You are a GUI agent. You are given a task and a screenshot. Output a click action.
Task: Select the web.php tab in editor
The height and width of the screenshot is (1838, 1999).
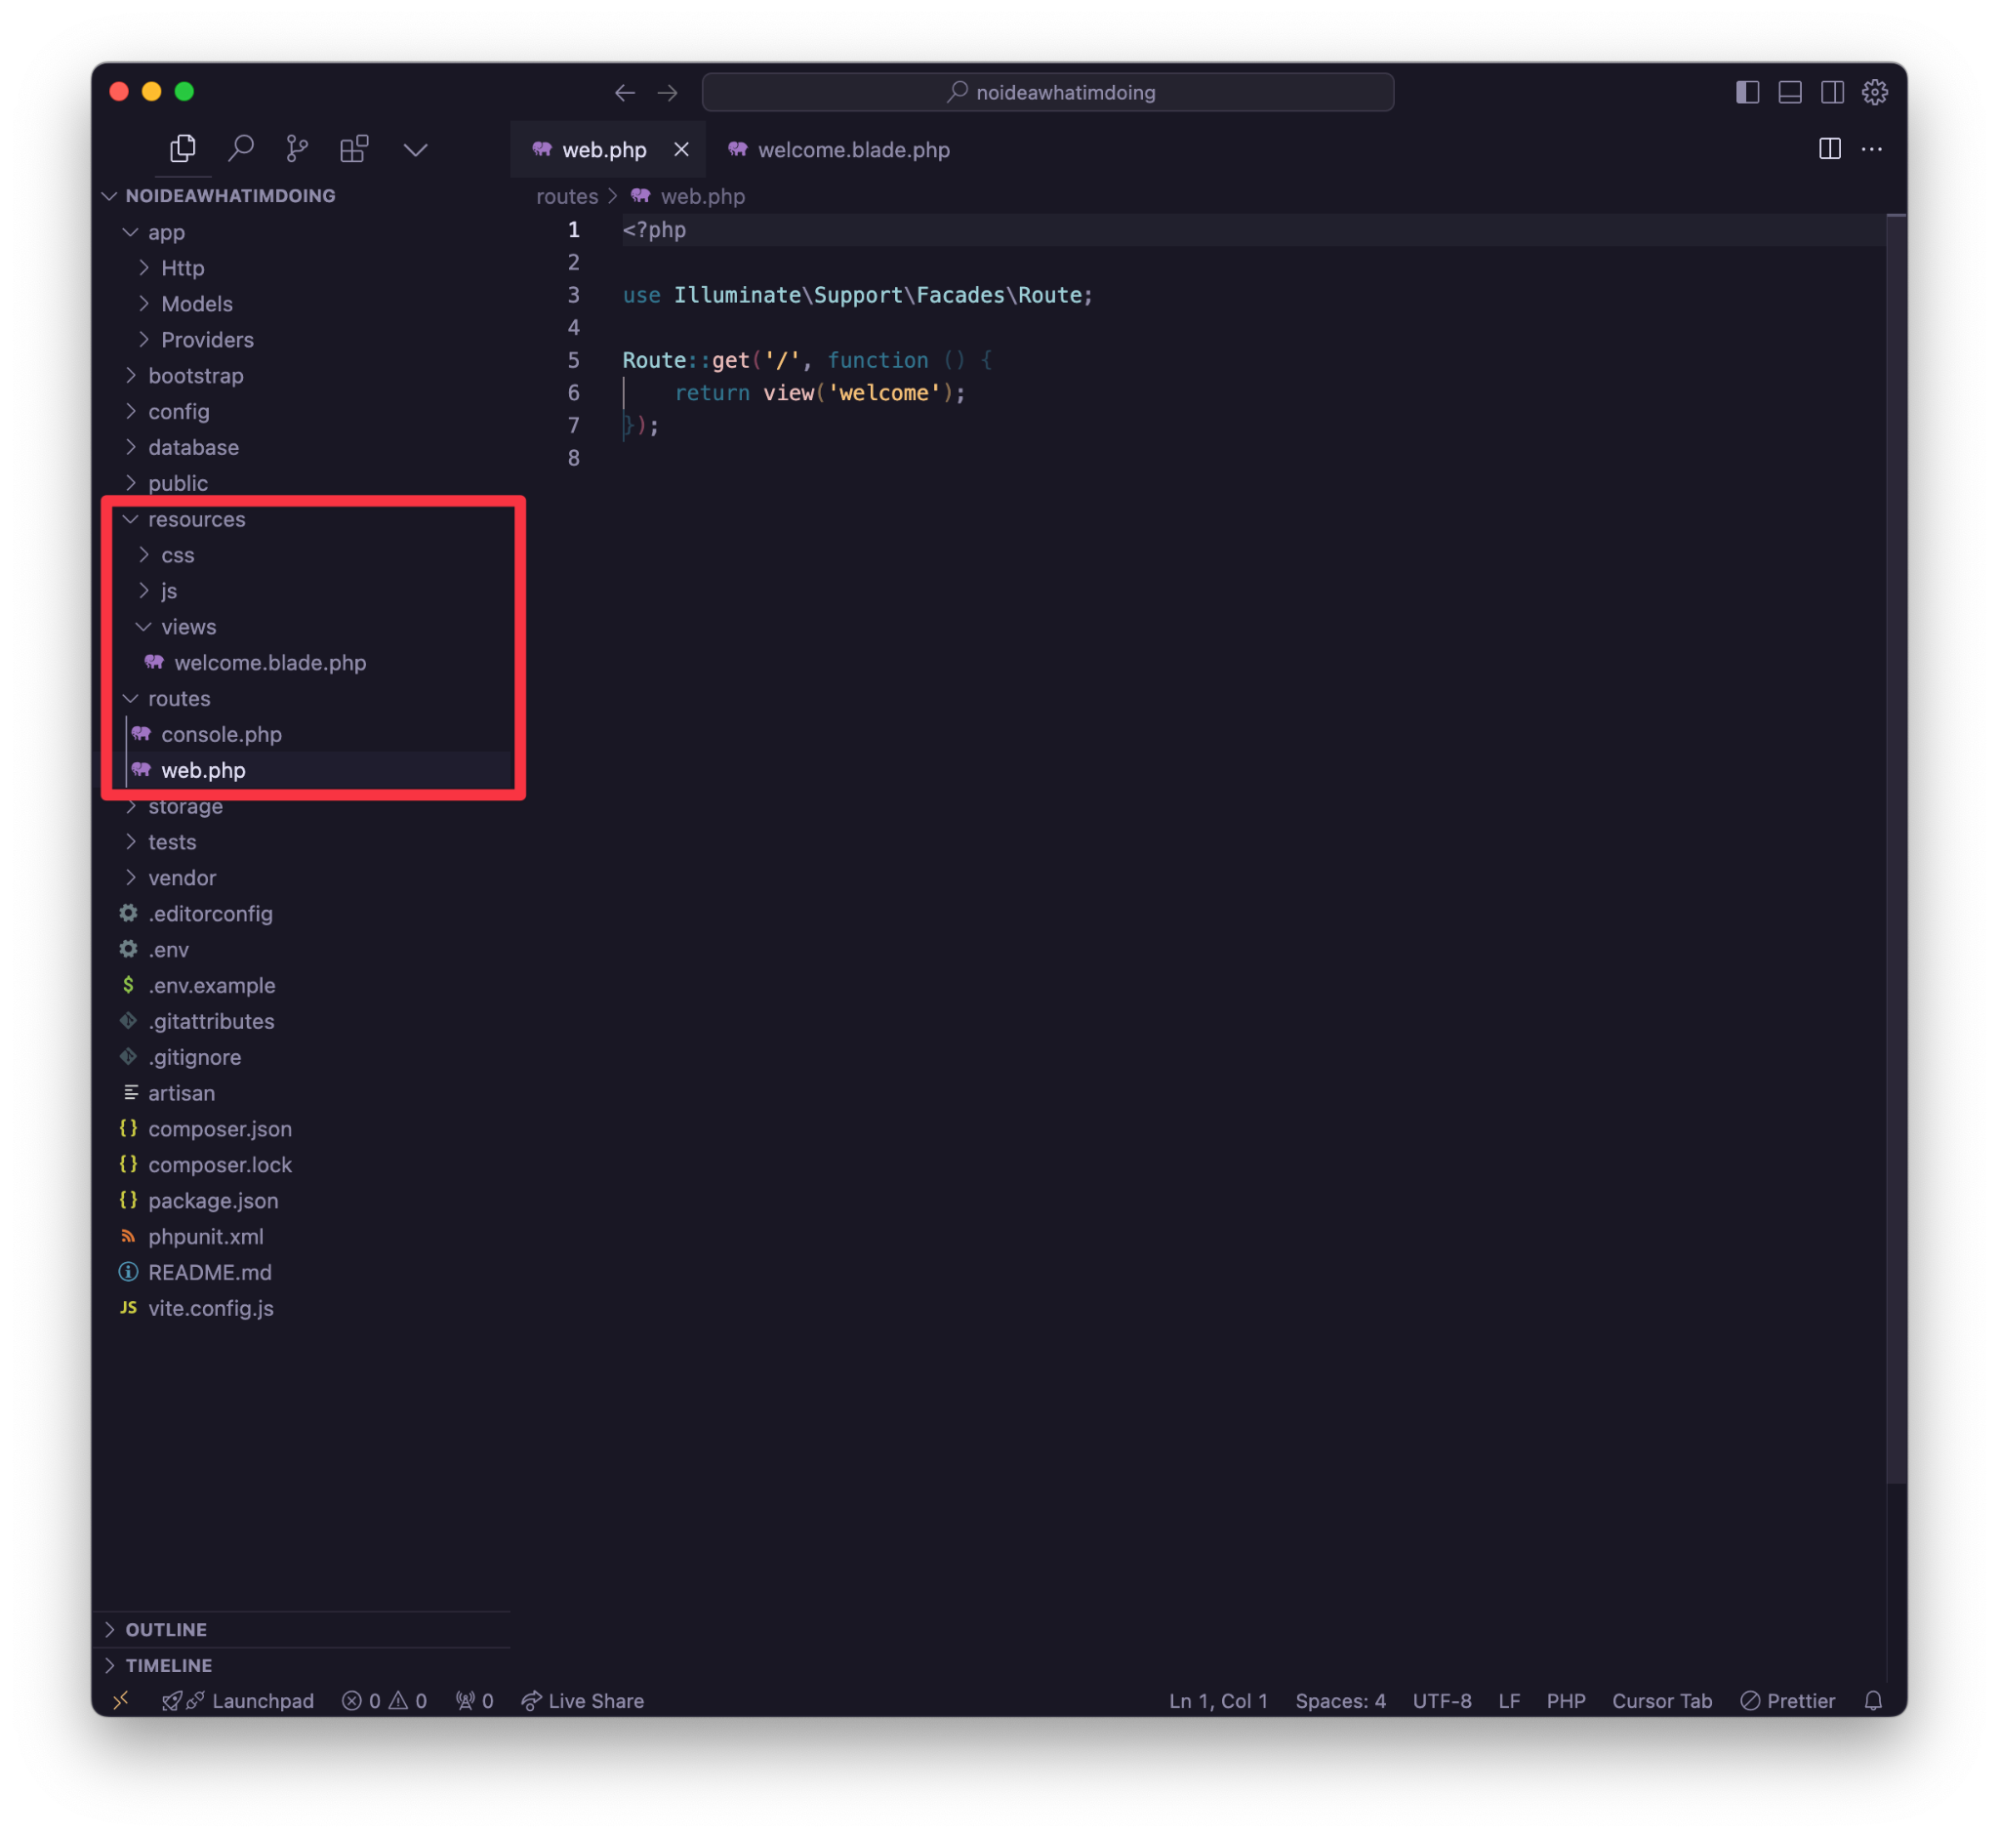tap(601, 150)
